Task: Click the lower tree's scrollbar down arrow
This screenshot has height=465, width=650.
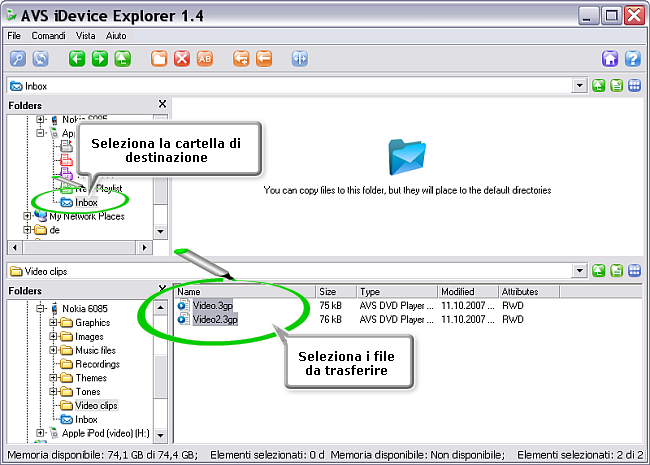Action: click(160, 435)
